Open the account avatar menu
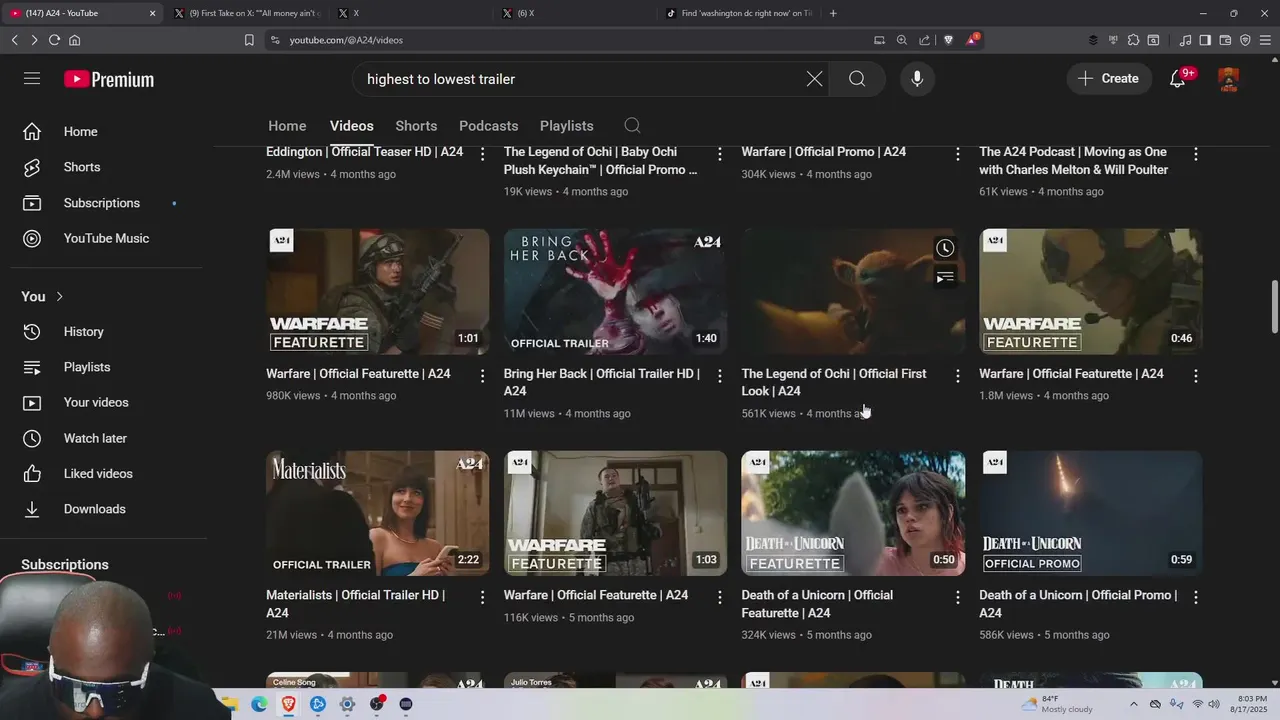 (x=1229, y=79)
